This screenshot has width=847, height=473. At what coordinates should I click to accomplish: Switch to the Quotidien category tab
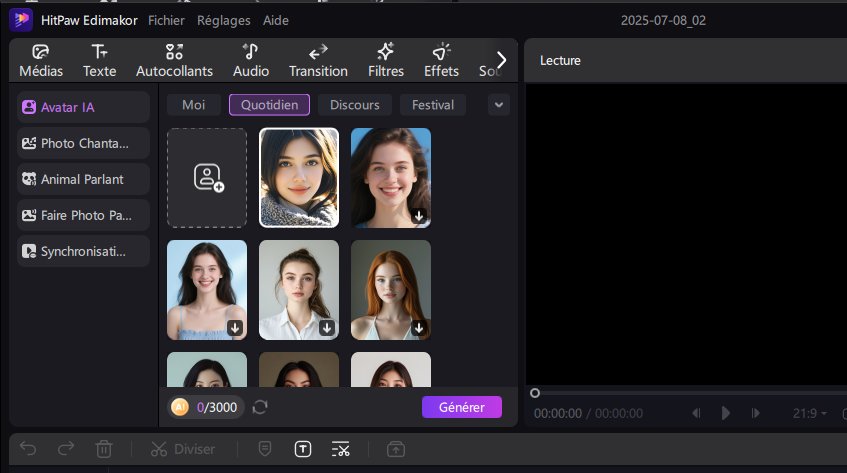coord(270,105)
